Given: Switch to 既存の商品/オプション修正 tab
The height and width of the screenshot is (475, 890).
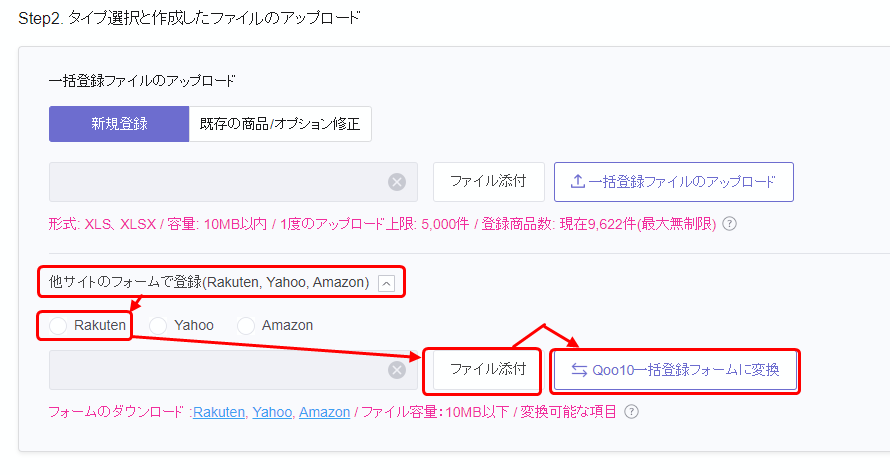Looking at the screenshot, I should [280, 124].
